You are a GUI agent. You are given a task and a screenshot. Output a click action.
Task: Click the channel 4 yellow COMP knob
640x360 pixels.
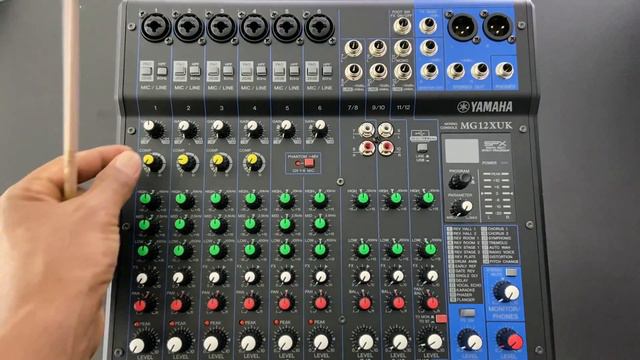click(255, 162)
